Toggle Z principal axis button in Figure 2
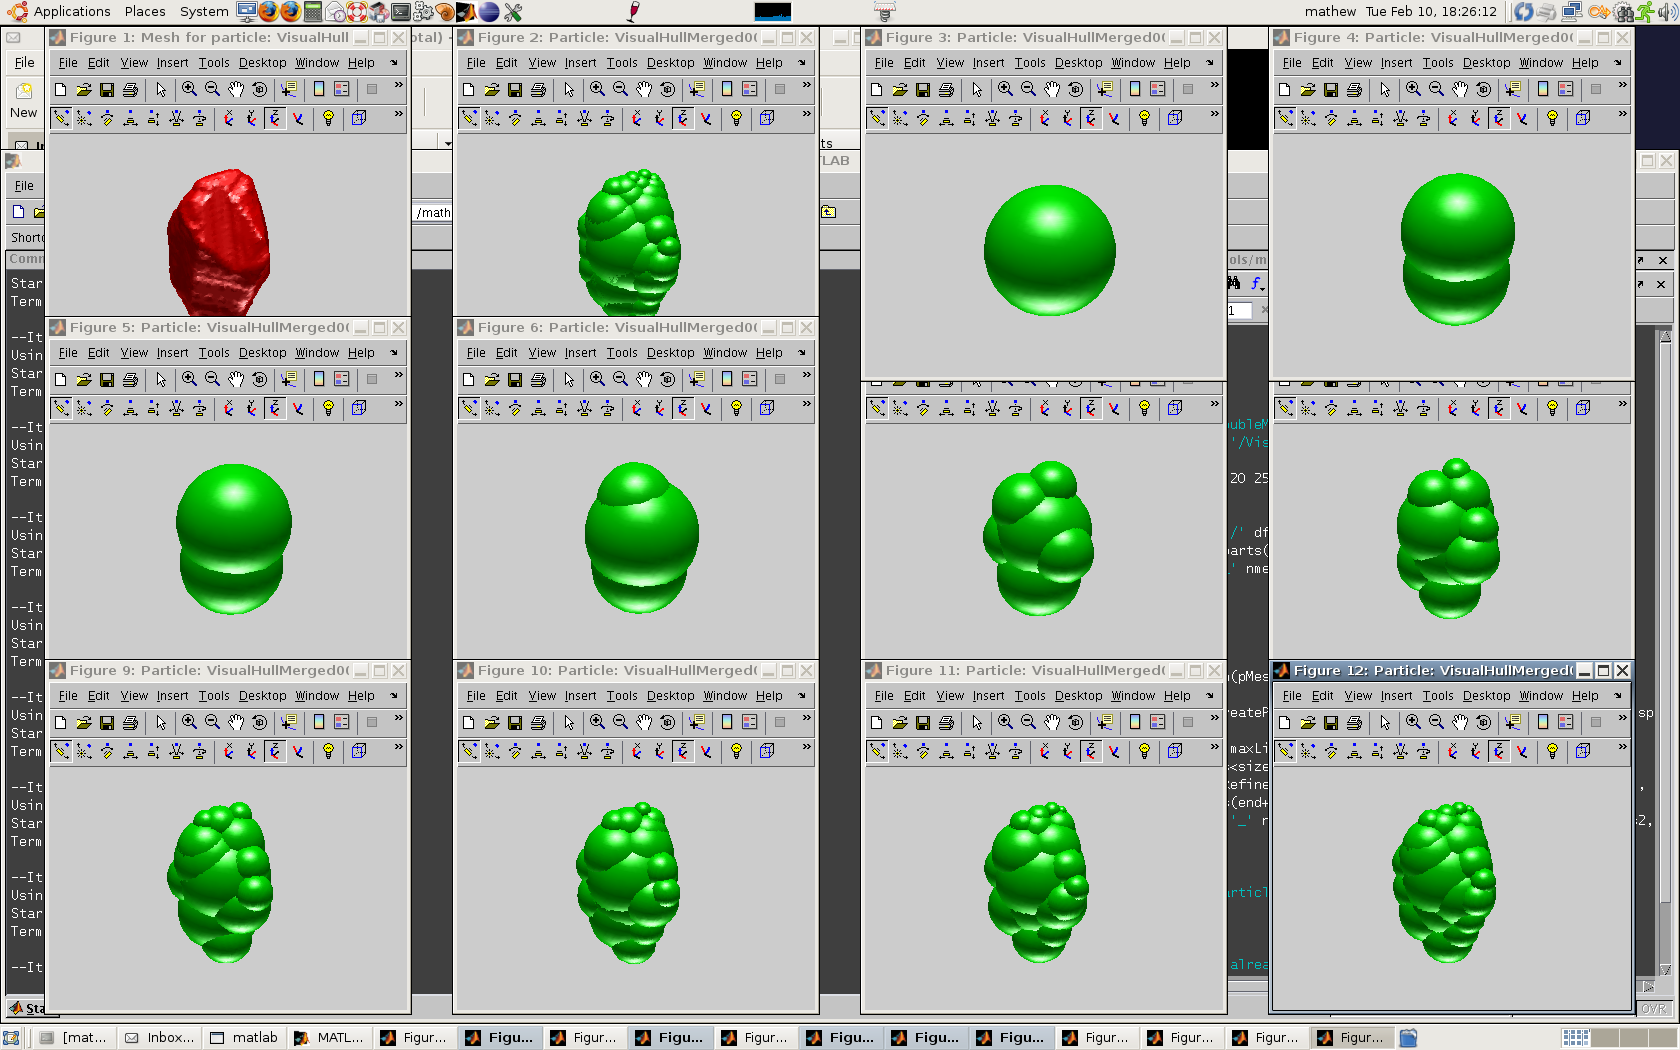Viewport: 1680px width, 1050px height. 683,118
